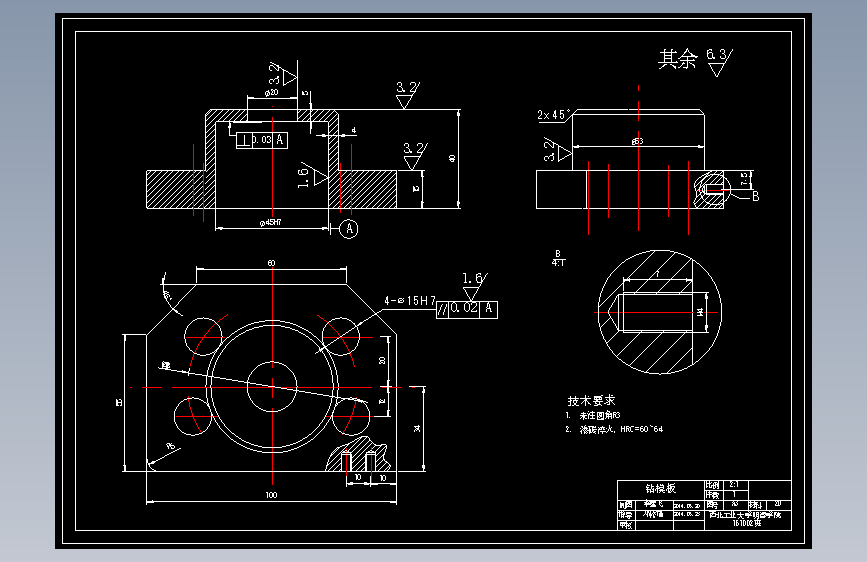Click the "34" dimension right of plan view
Image resolution: width=867 pixels, height=562 pixels.
[x=417, y=428]
